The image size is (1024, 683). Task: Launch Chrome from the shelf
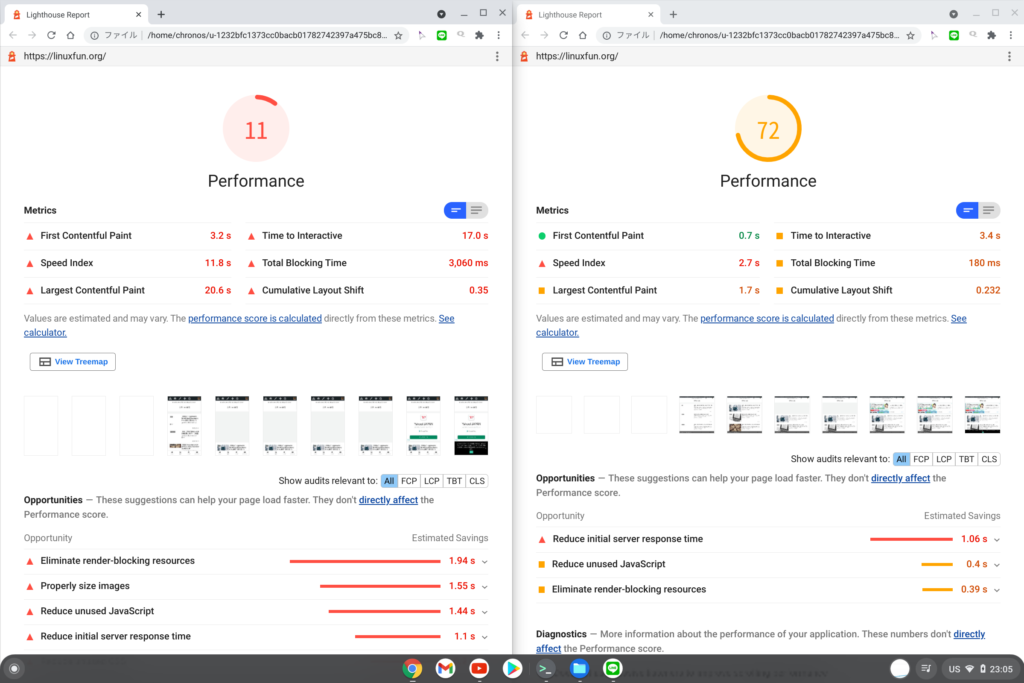tap(412, 668)
